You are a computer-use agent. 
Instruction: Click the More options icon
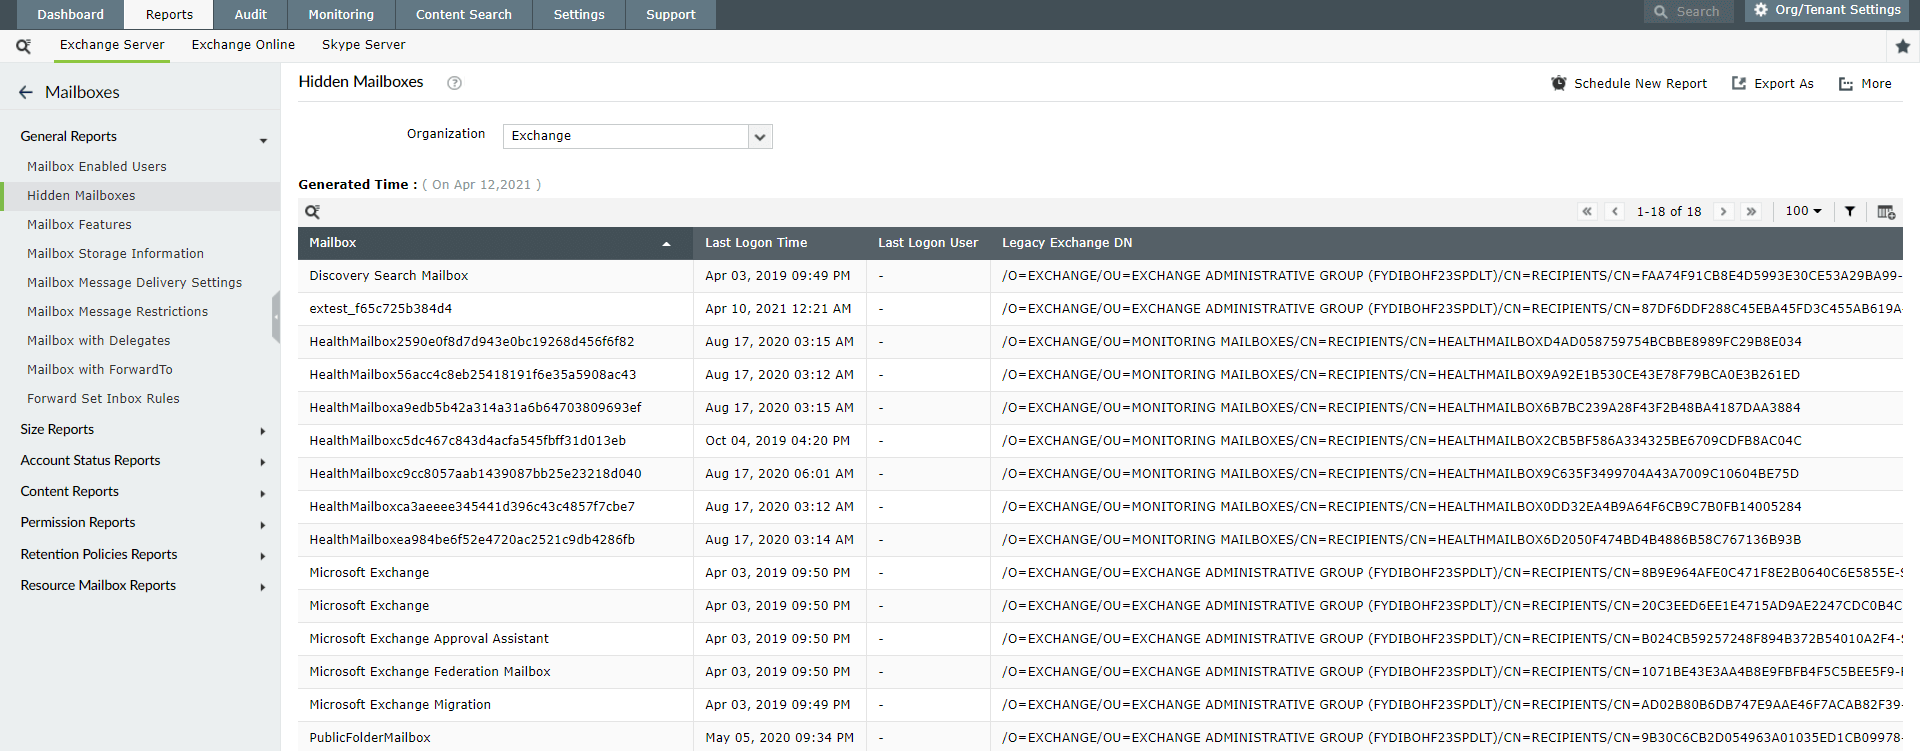click(x=1846, y=84)
